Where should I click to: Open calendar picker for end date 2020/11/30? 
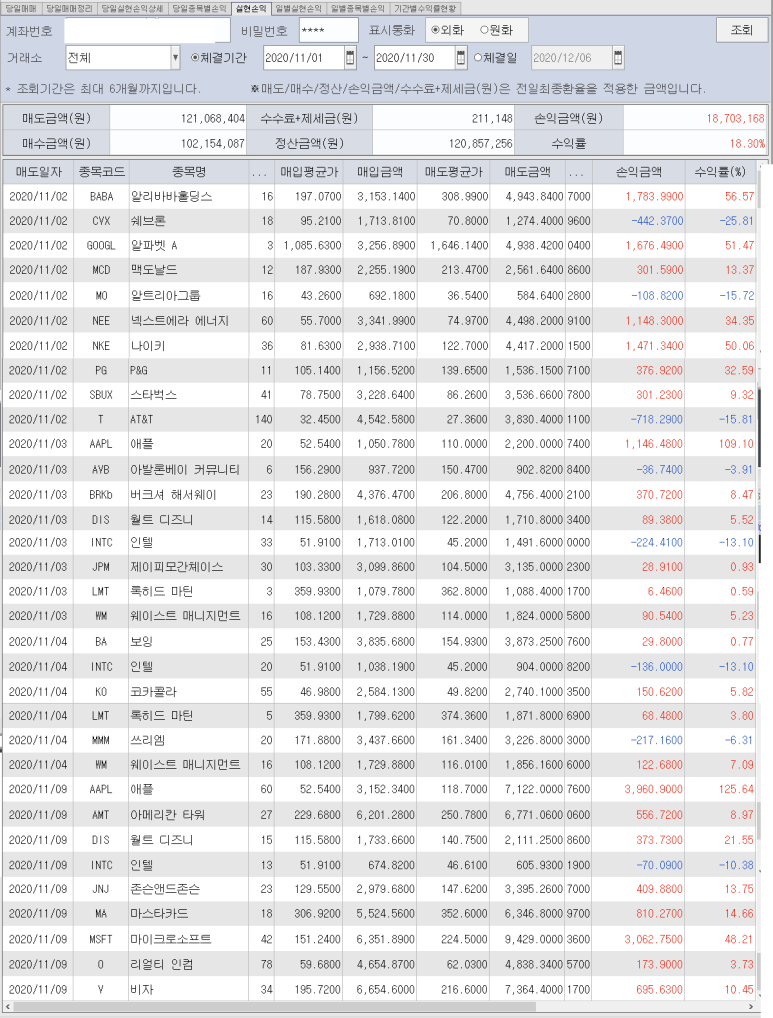pos(461,58)
